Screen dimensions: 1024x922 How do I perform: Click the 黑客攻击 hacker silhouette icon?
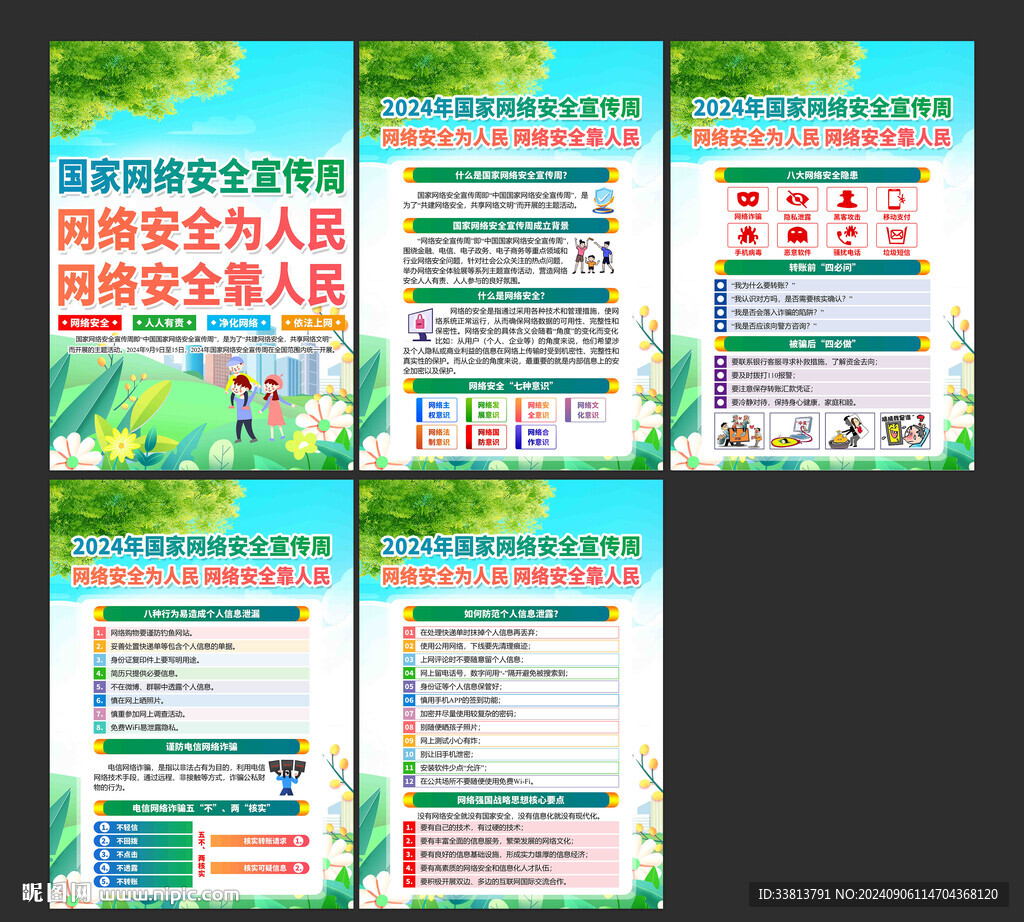(847, 199)
